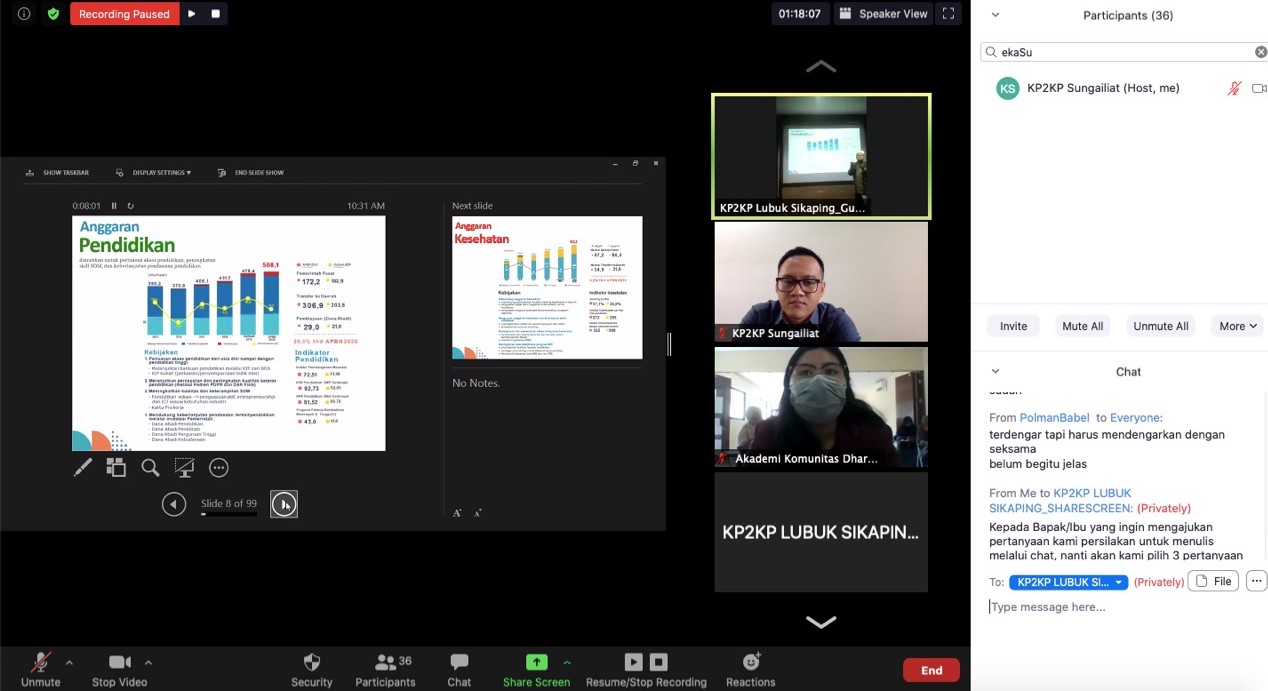Click the Stop Video camera icon
The height and width of the screenshot is (691, 1268).
(120, 662)
